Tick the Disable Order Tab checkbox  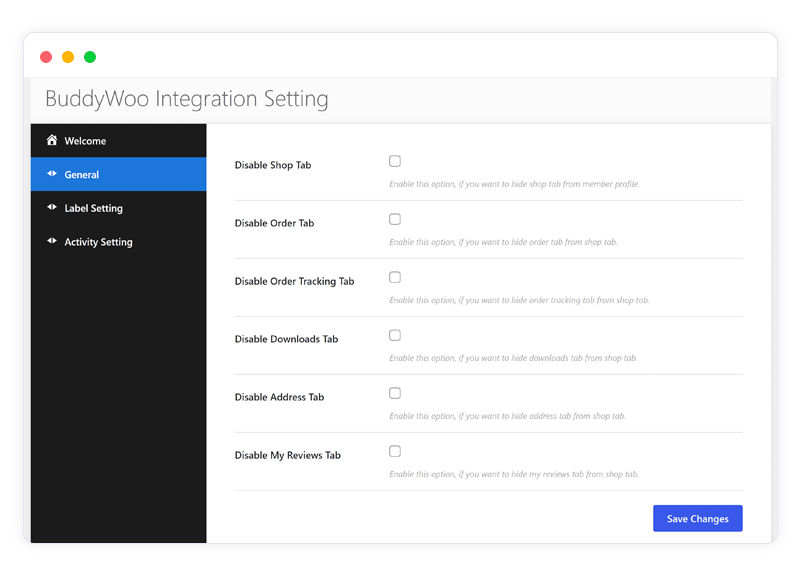tap(395, 219)
